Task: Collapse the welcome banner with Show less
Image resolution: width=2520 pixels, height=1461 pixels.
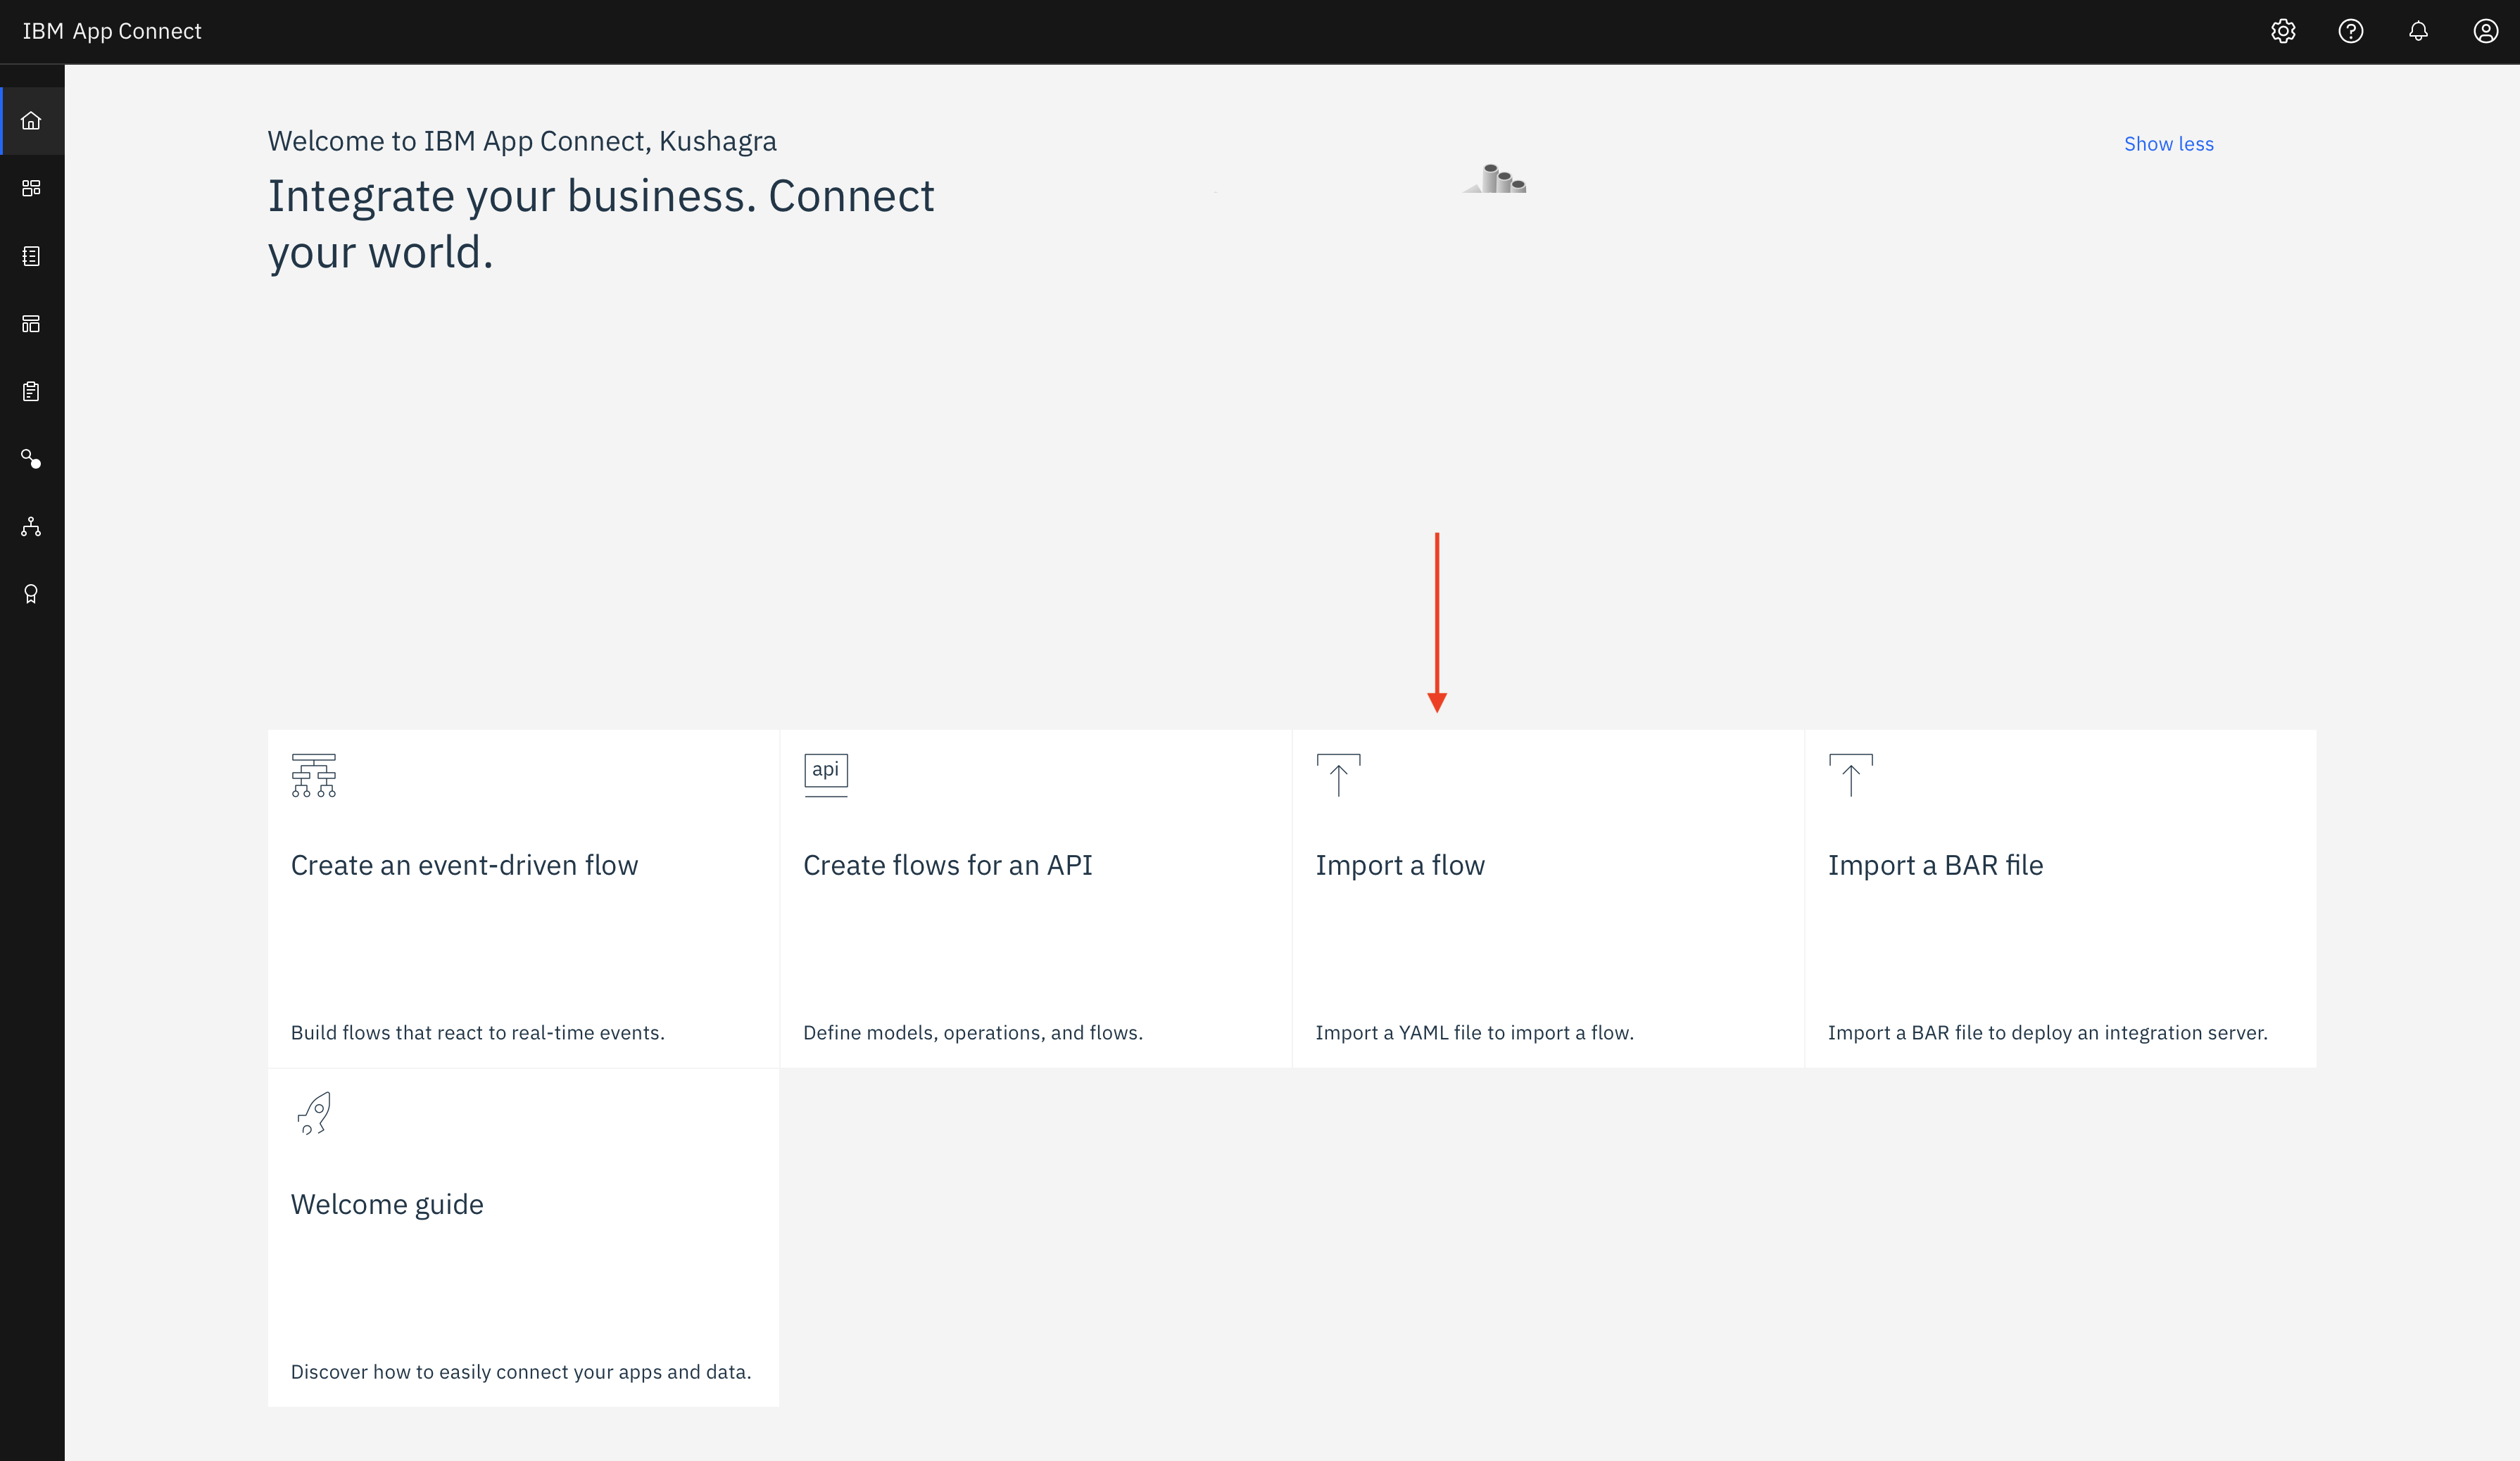Action: pyautogui.click(x=2168, y=144)
